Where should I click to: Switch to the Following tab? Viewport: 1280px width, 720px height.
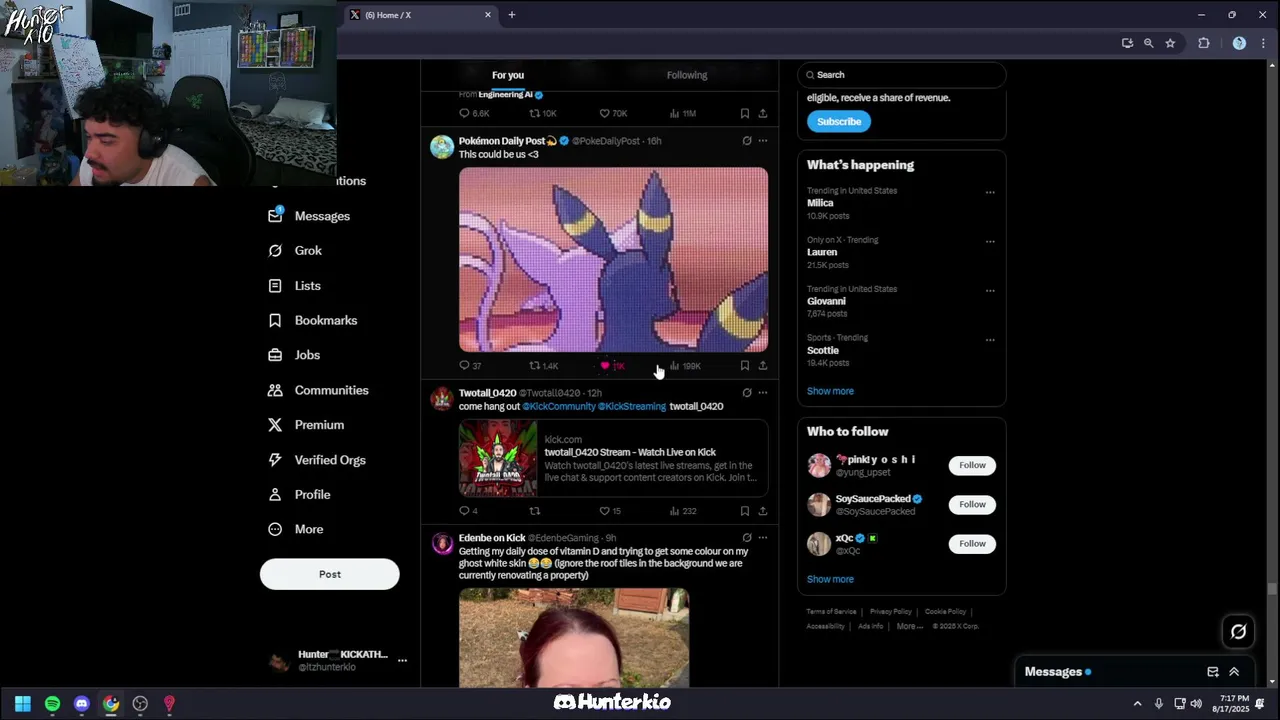[687, 75]
